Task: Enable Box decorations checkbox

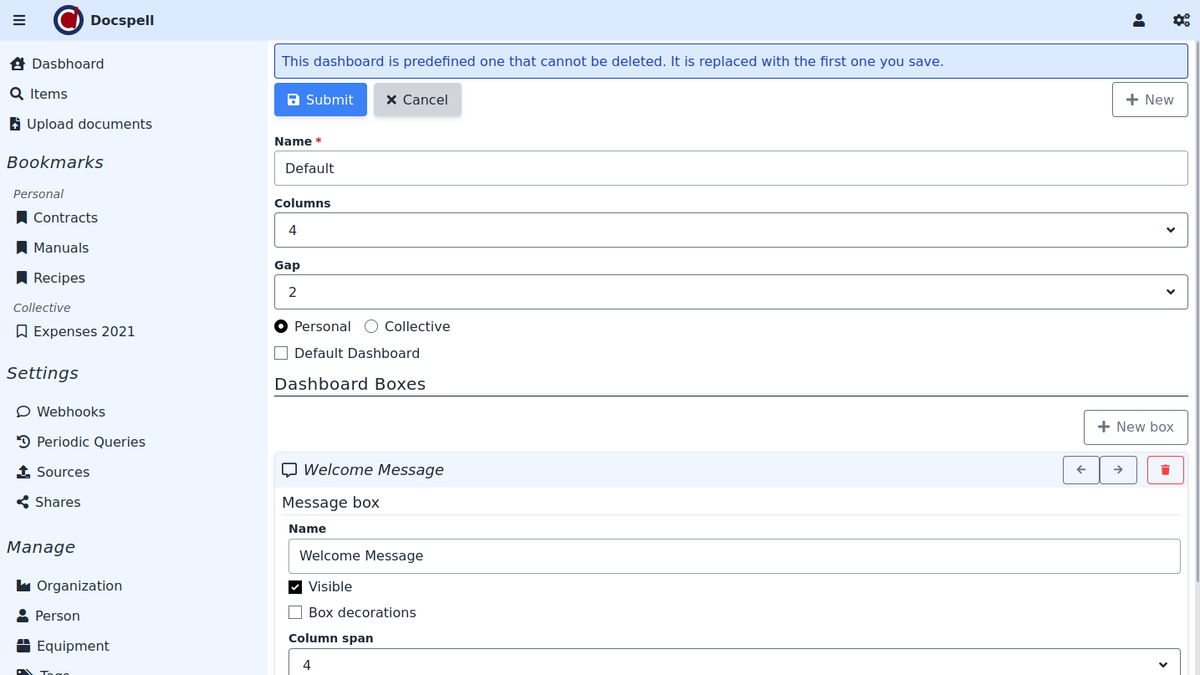Action: pyautogui.click(x=295, y=613)
